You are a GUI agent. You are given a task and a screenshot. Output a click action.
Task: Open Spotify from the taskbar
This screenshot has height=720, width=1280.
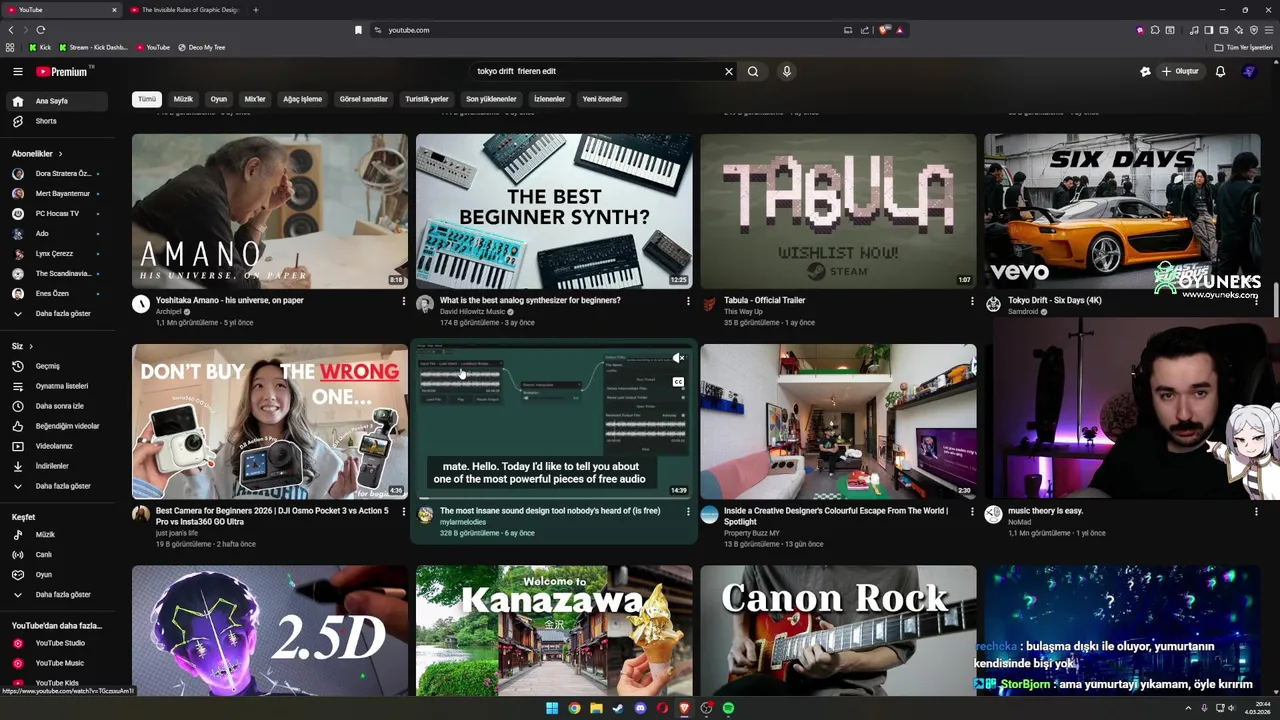[x=728, y=708]
